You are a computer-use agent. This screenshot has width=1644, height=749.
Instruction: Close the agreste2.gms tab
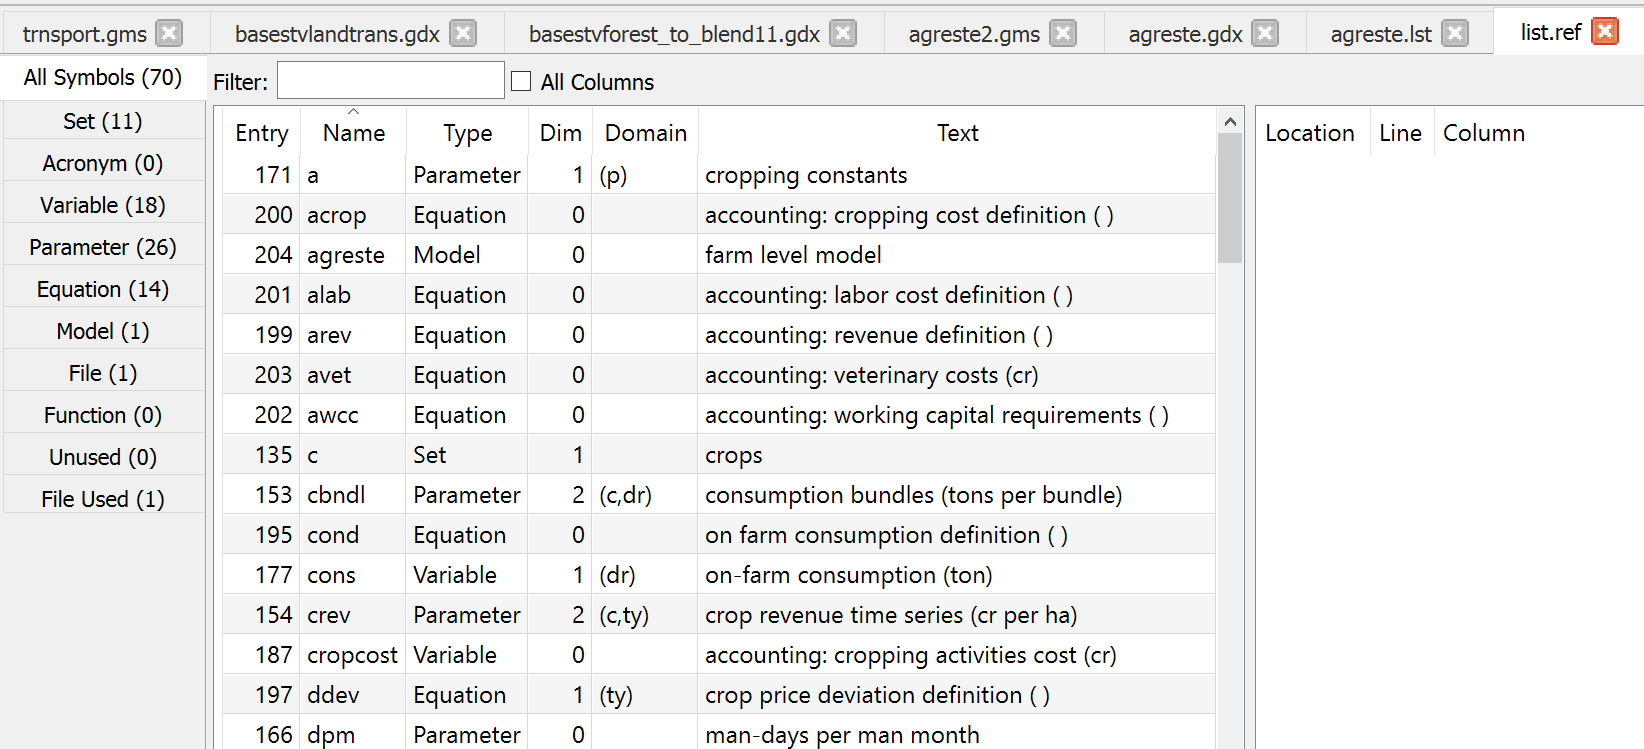pyautogui.click(x=1064, y=34)
